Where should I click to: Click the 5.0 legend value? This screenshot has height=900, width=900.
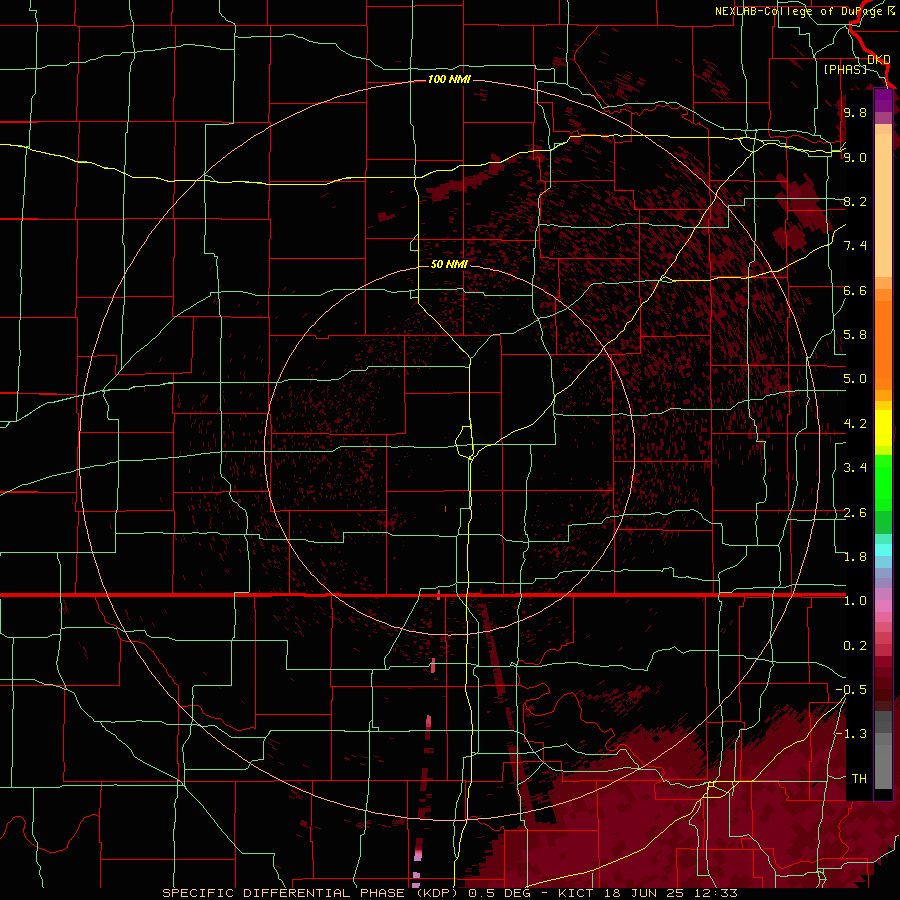[x=855, y=379]
